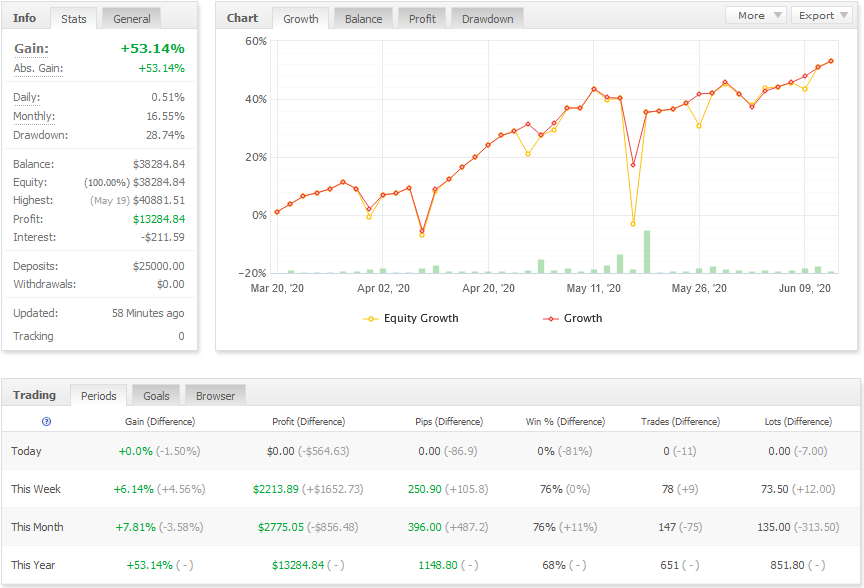Image resolution: width=864 pixels, height=588 pixels.
Task: Click the Drawdown value 28.74%
Action: pyautogui.click(x=165, y=135)
